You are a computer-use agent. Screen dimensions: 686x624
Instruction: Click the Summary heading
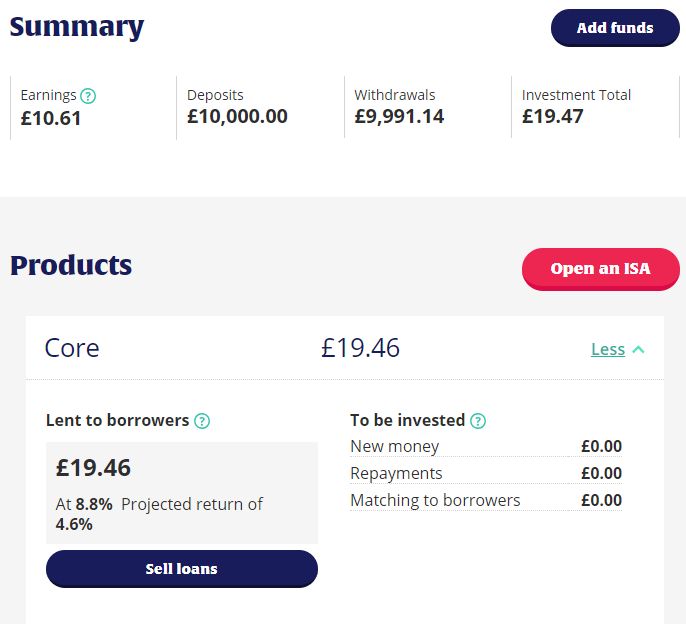pyautogui.click(x=77, y=27)
